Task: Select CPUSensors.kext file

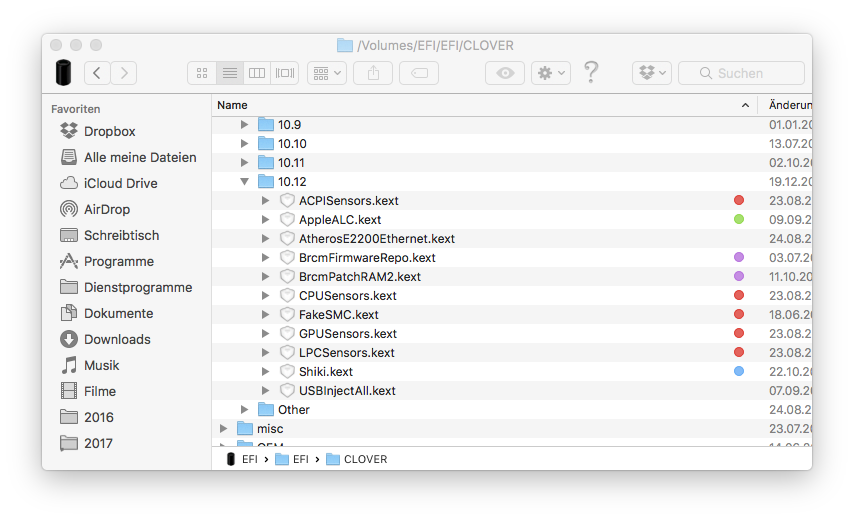Action: 347,296
